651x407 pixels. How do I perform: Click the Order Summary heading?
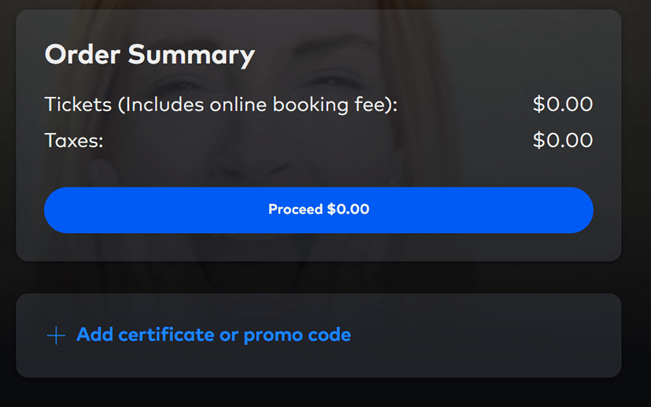click(150, 54)
